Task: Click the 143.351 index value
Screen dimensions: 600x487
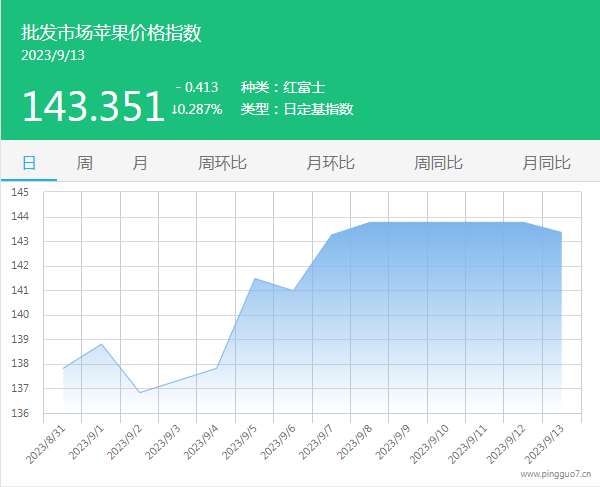Action: [x=93, y=106]
